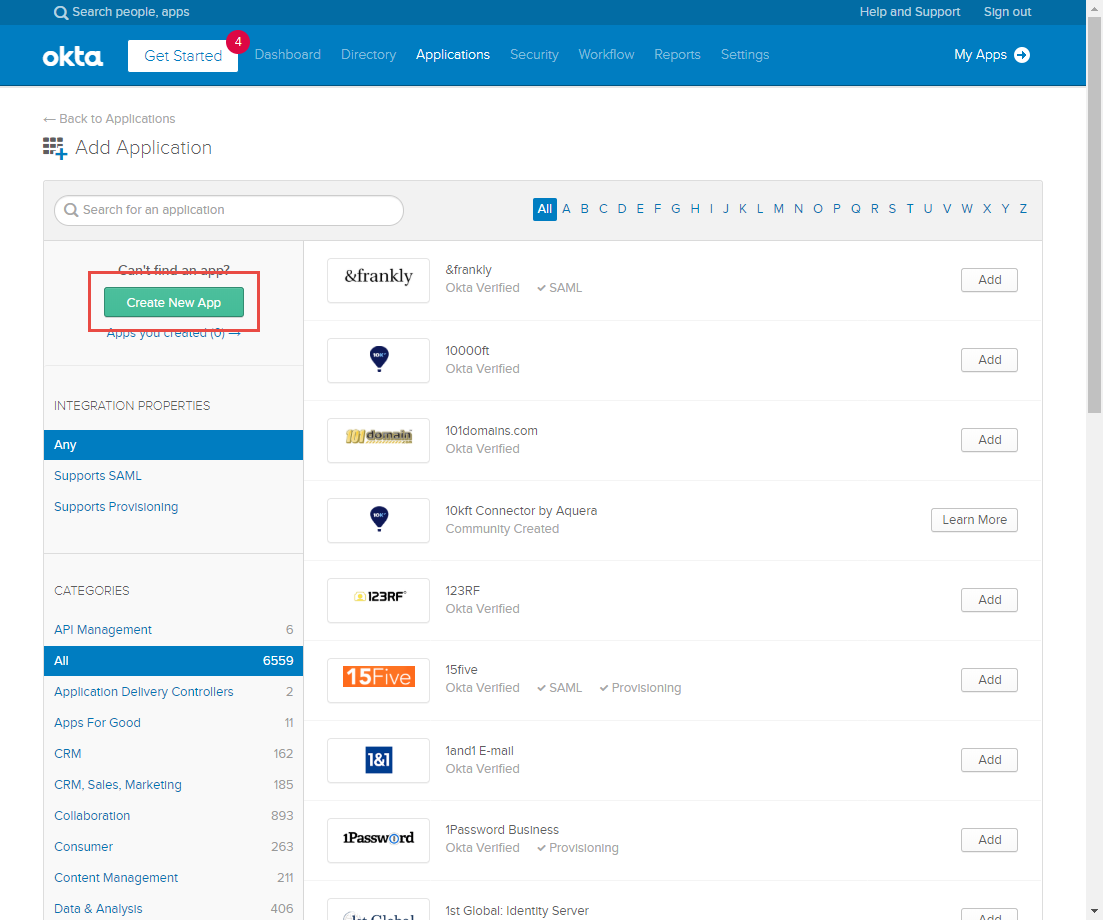Open the Apps you created link
Viewport: 1103px width, 920px height.
click(x=174, y=332)
